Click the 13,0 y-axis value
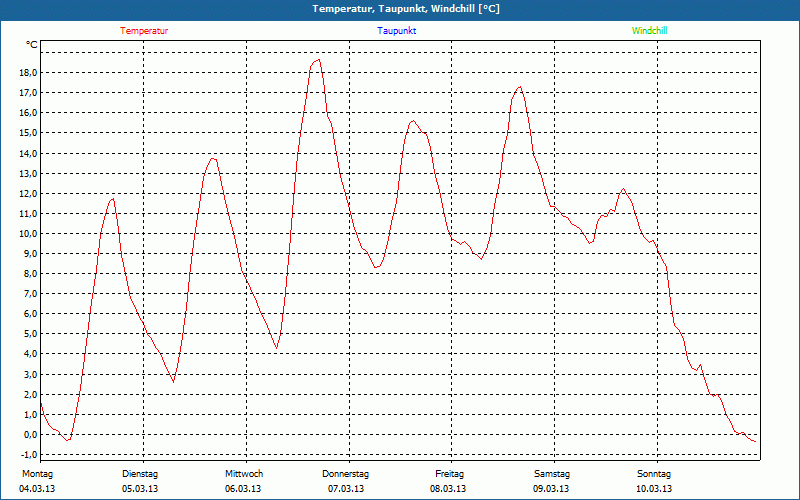This screenshot has height=500, width=800. pyautogui.click(x=28, y=173)
